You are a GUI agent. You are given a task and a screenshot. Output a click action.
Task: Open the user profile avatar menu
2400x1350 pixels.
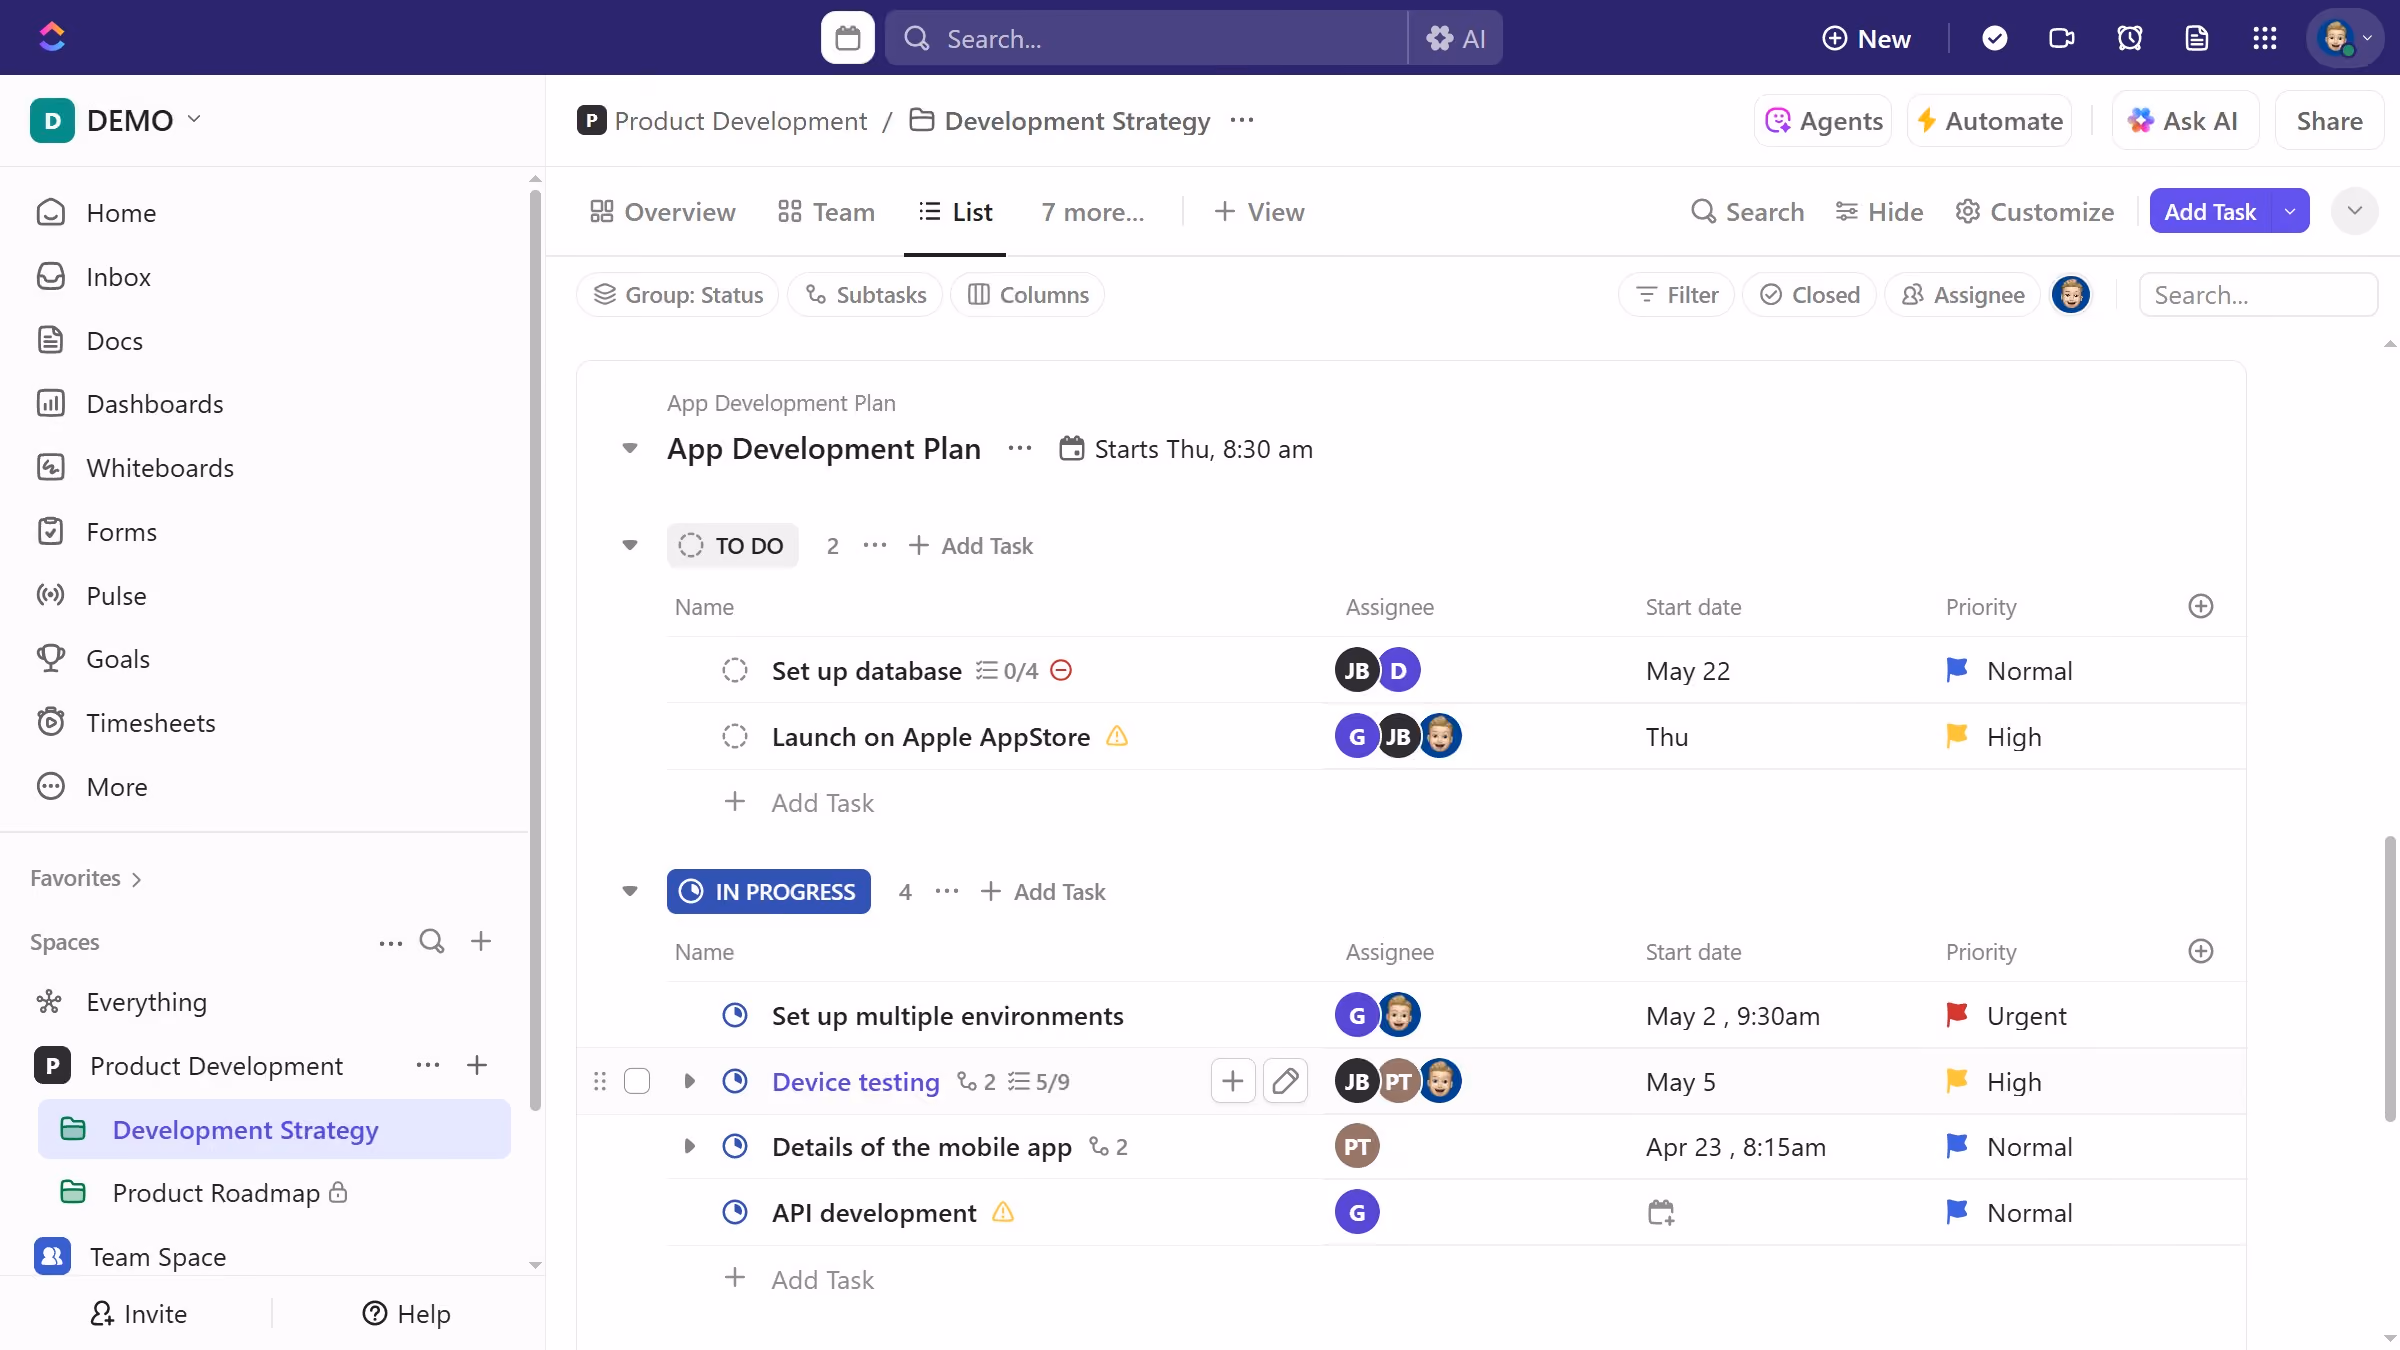click(2345, 38)
